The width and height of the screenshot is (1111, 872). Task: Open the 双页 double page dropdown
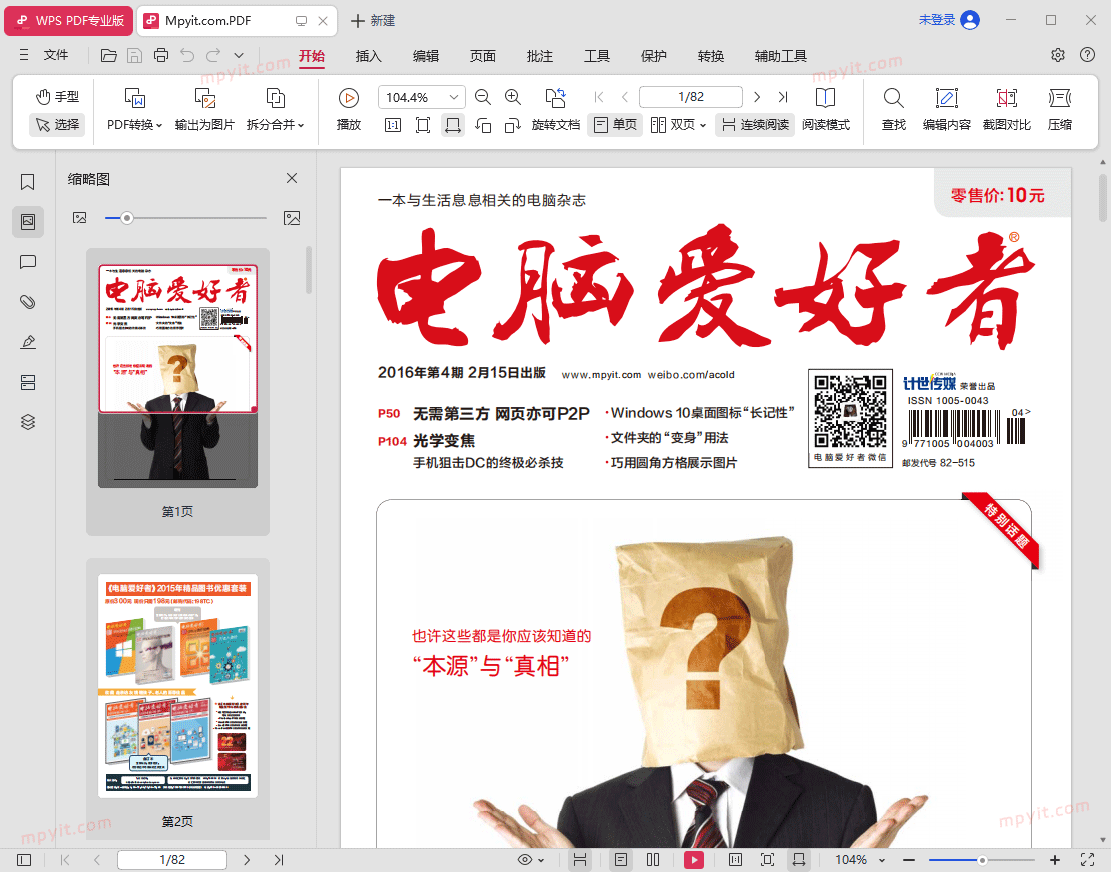pos(678,125)
